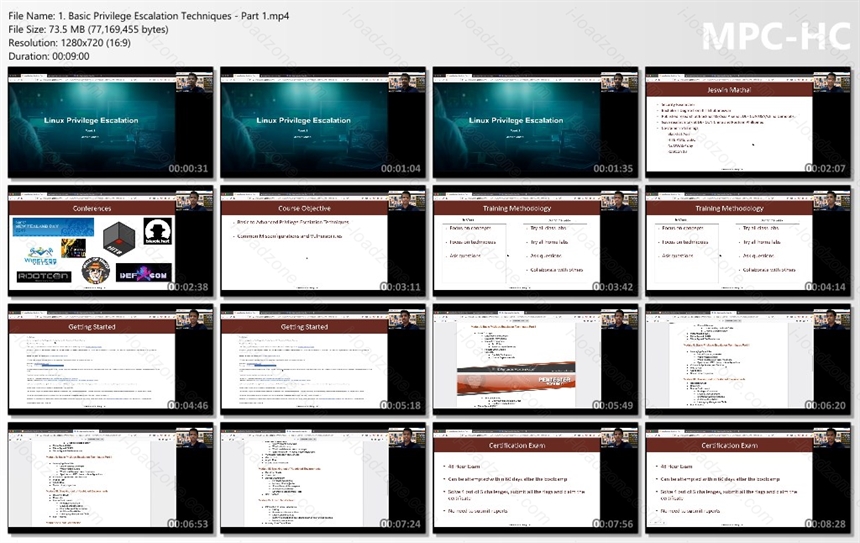Screen dimensions: 860x543
Task: Open Getting Started thumbnail at 00:04:46
Action: [110, 360]
